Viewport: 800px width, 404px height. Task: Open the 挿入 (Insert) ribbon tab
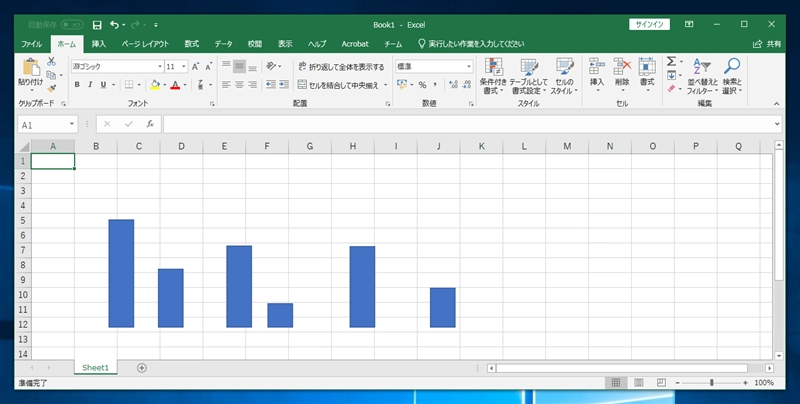click(x=99, y=44)
